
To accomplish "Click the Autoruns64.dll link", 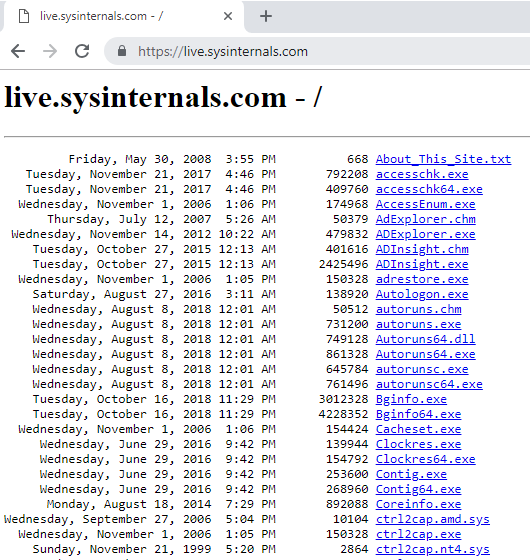I will 425,339.
